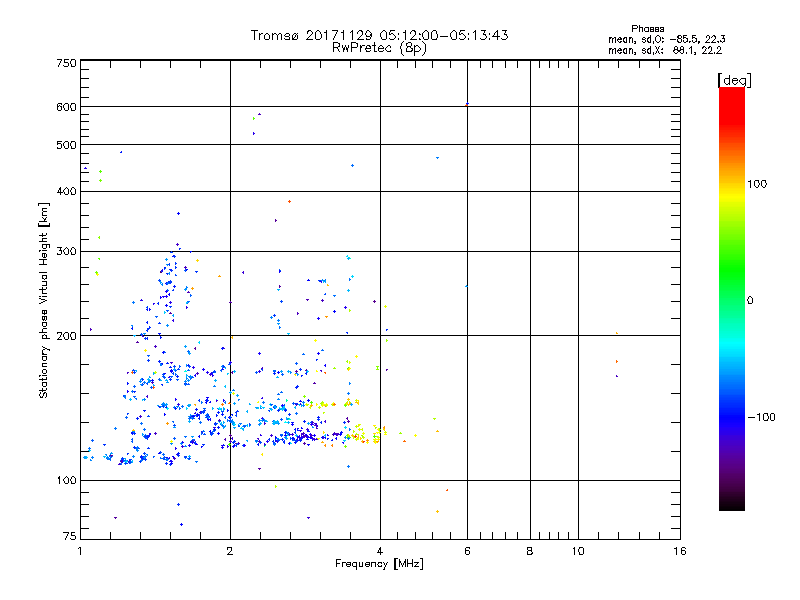Click the height axis tick label "100"
Viewport: 800px width, 600px height.
66,480
